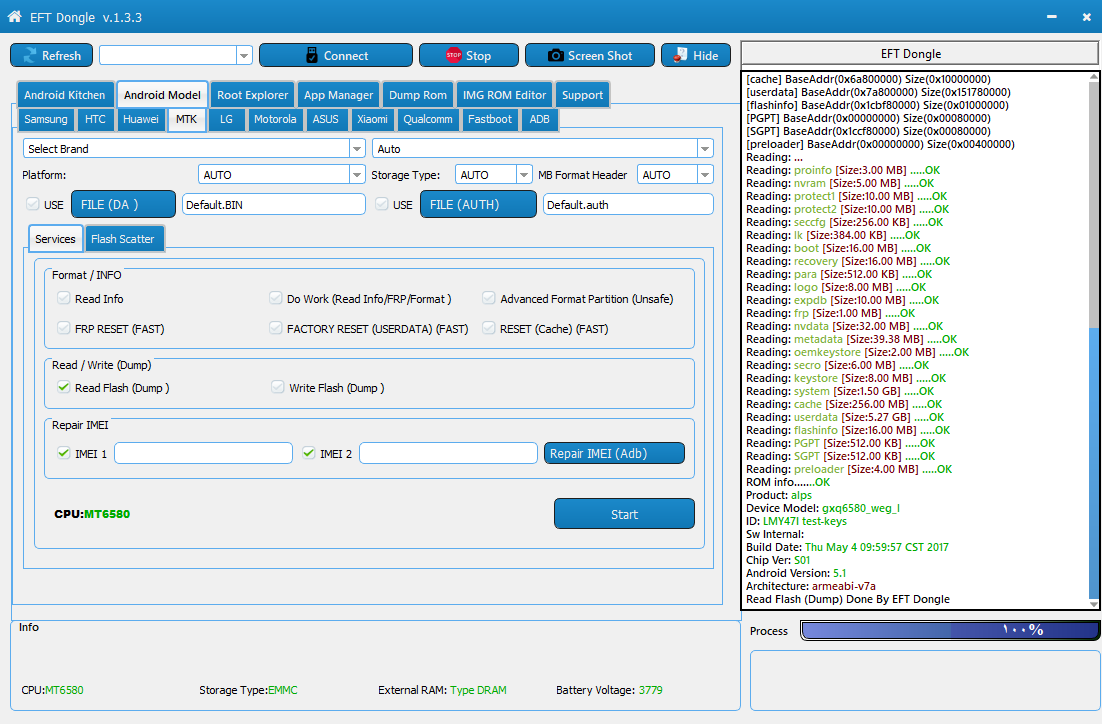
Task: Open the App Manager tab
Action: coord(338,95)
